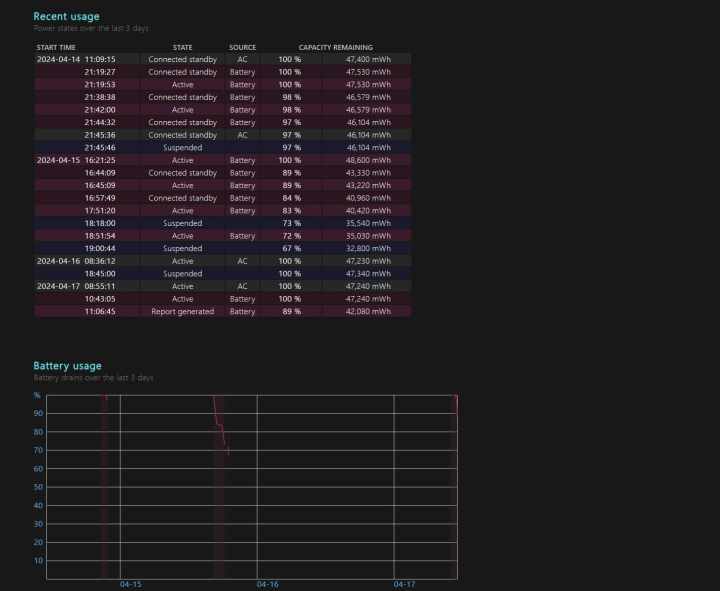Select the 18:18:00 start time entry

click(102, 223)
